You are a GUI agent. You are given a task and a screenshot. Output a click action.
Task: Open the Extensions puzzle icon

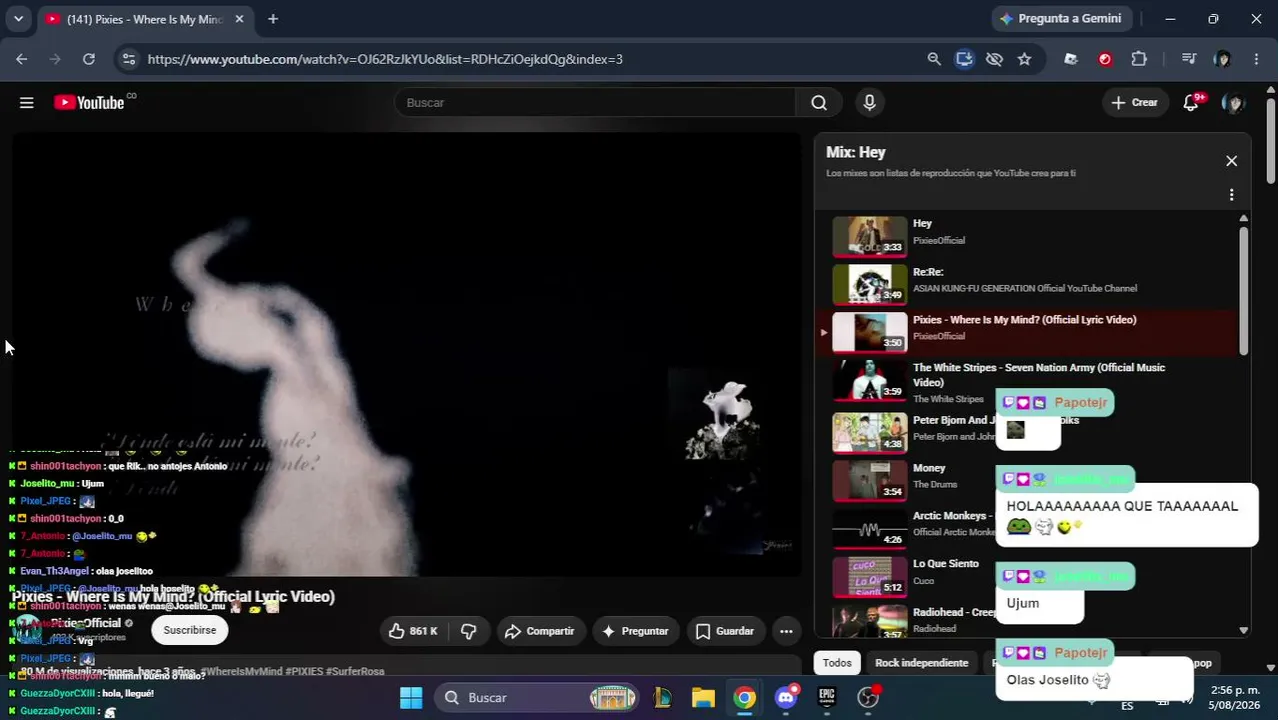[1139, 59]
